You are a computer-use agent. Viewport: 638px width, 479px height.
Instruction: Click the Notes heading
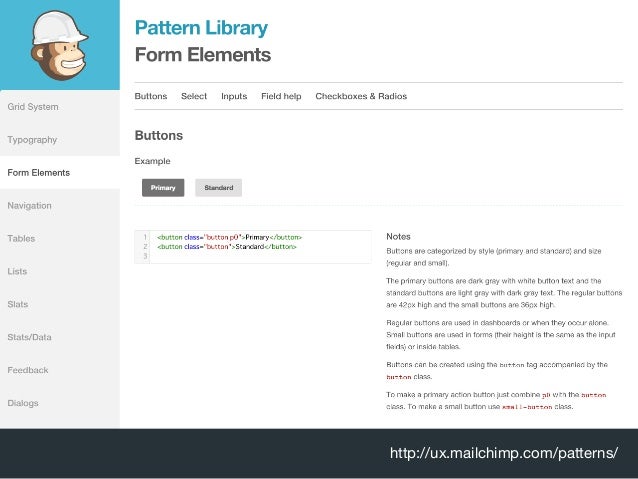pyautogui.click(x=398, y=236)
